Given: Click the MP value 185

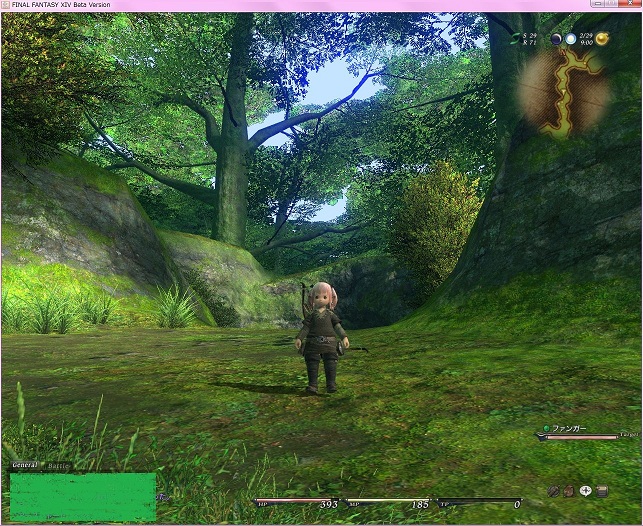Looking at the screenshot, I should [420, 504].
